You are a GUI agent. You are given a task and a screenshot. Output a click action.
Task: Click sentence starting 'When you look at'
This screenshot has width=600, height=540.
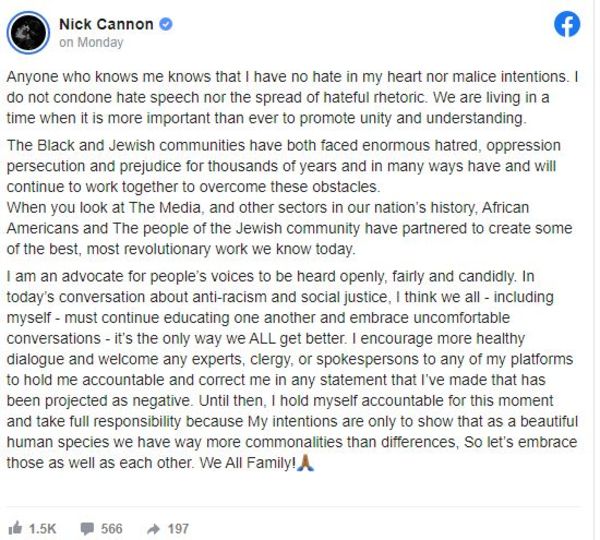[x=289, y=228]
